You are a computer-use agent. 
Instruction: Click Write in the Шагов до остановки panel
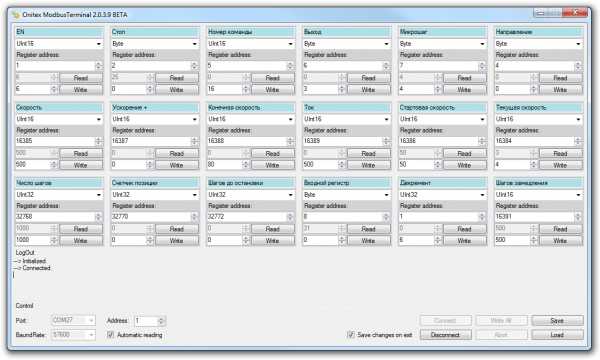pyautogui.click(x=273, y=241)
